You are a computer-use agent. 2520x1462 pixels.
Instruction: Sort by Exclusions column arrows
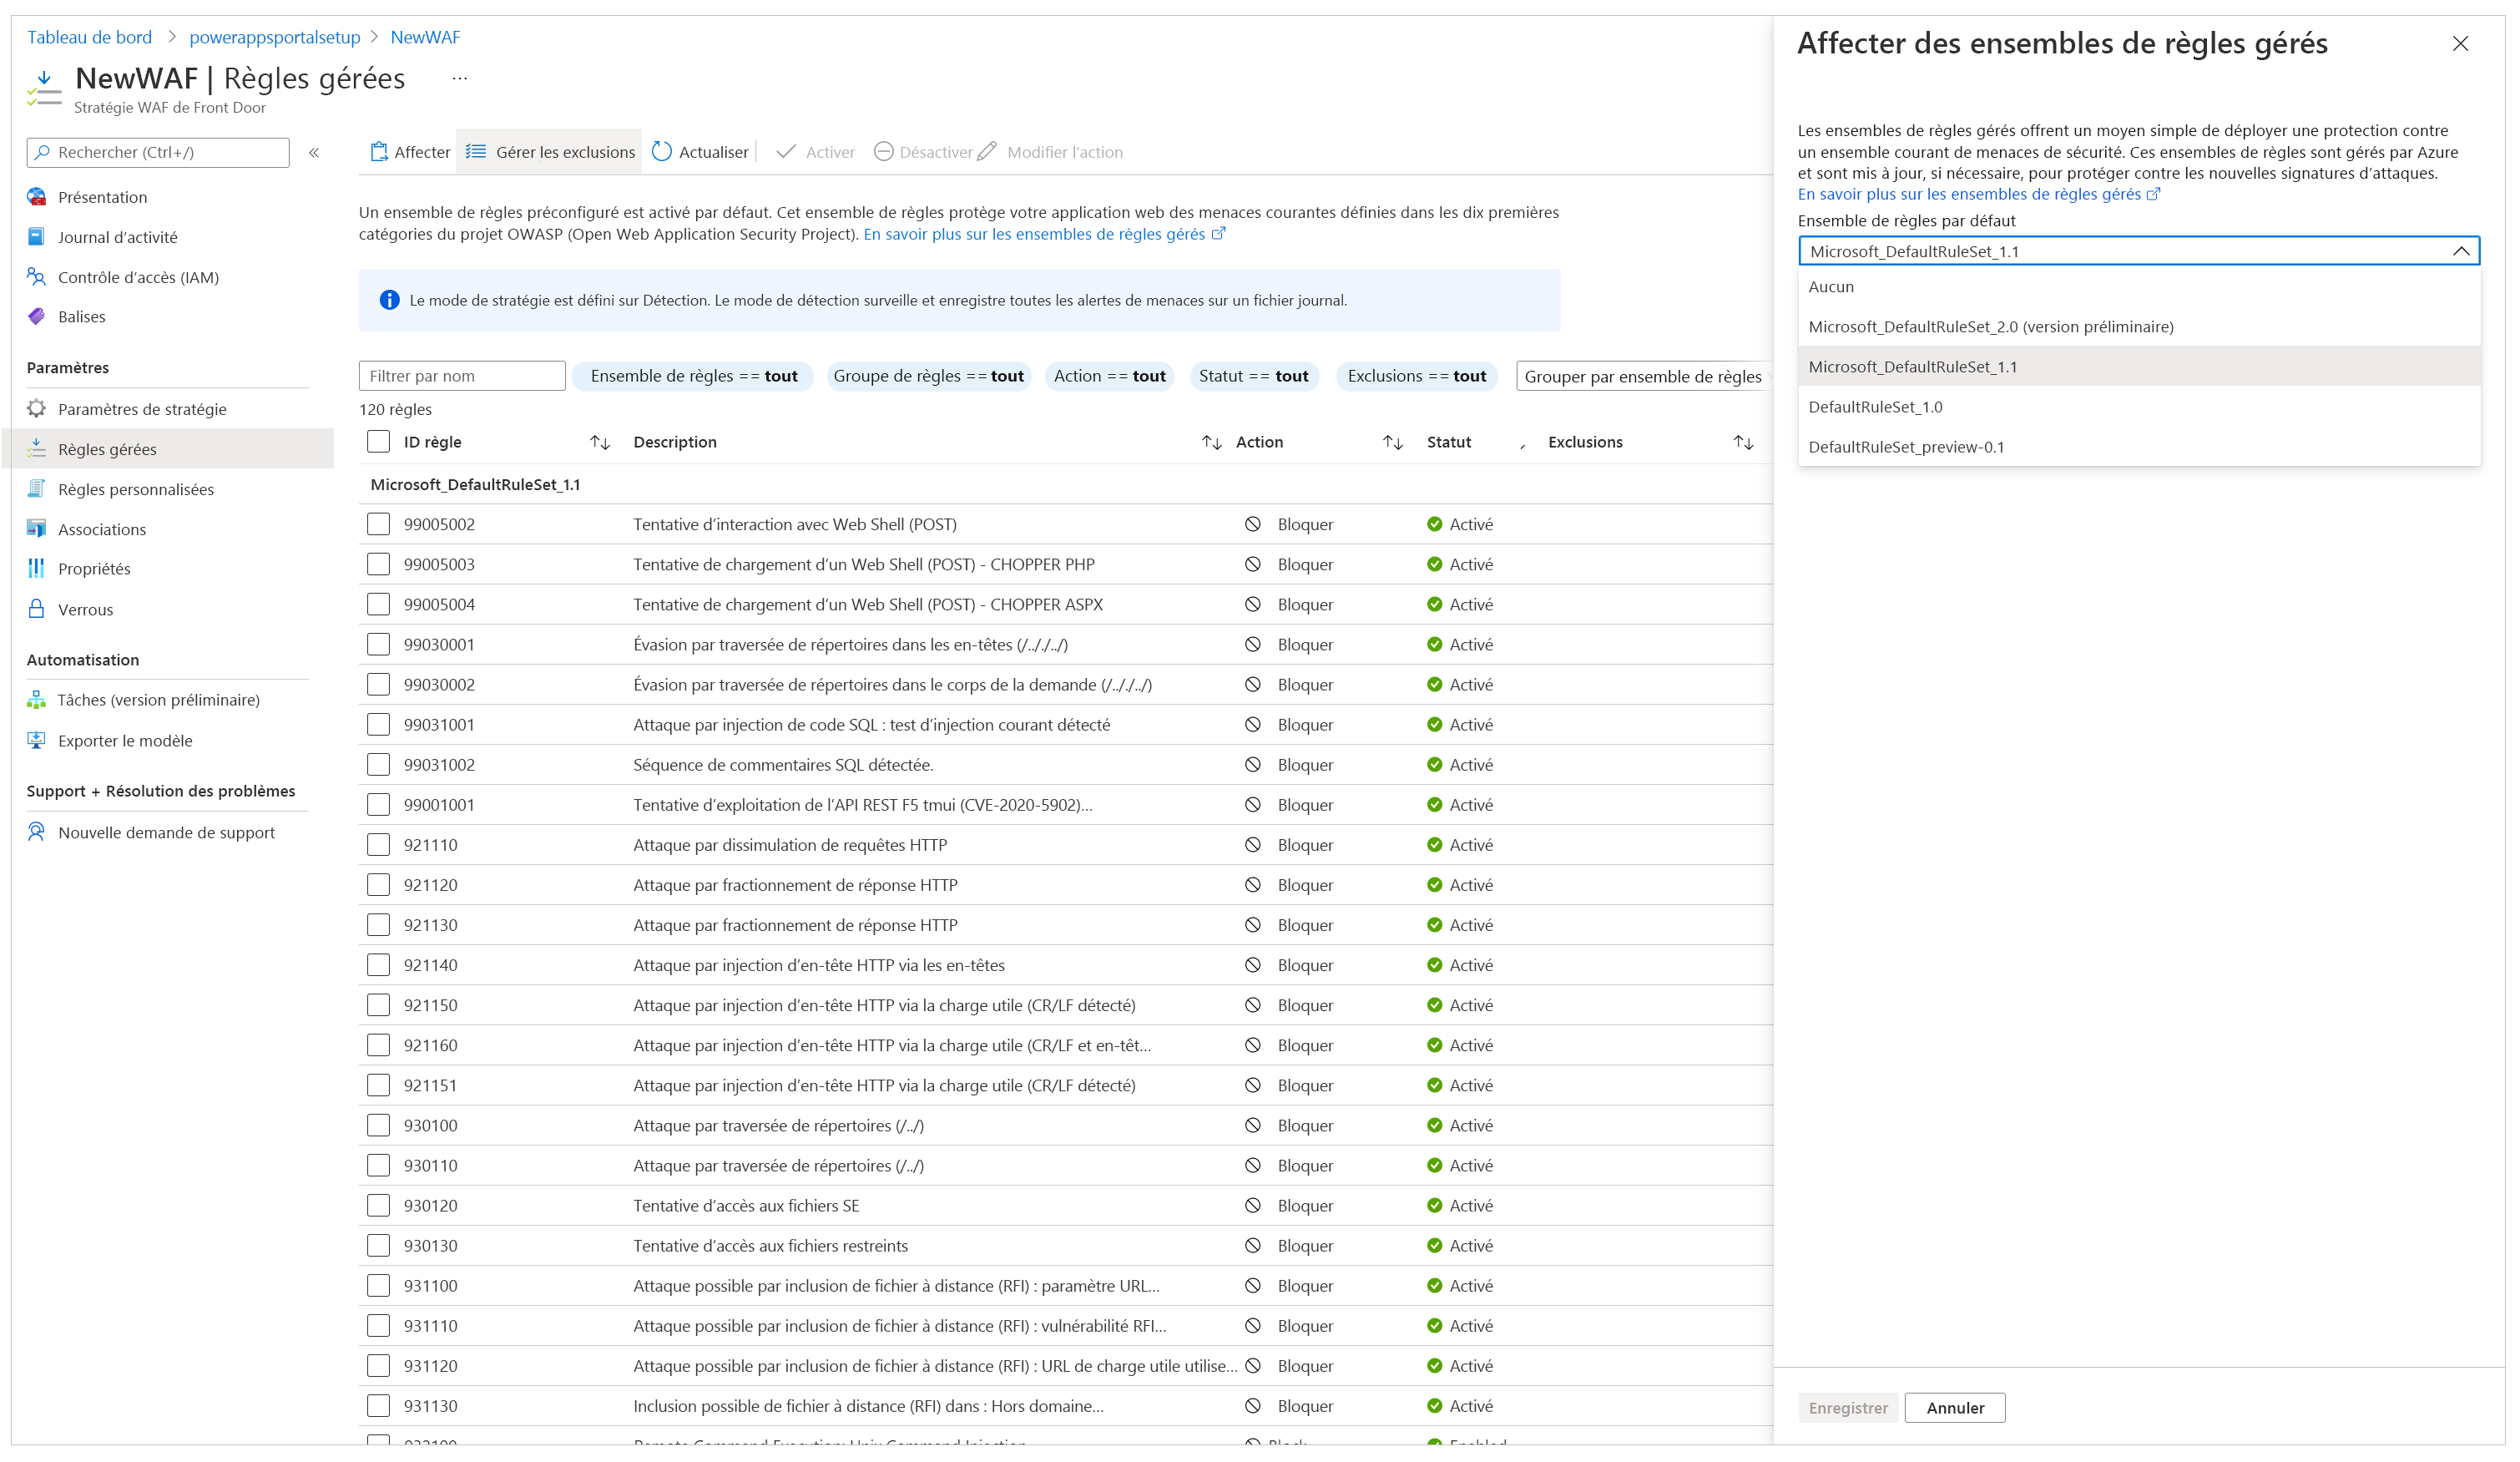(1743, 443)
